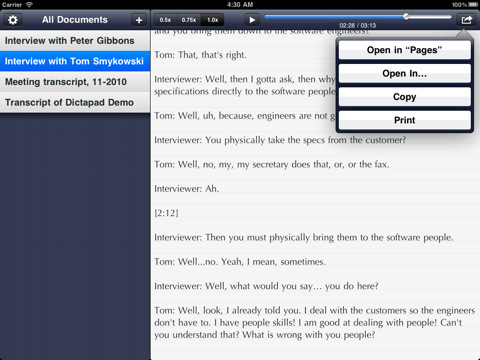Open Transcript of Dictapad Demo
The image size is (480, 360).
tap(75, 102)
